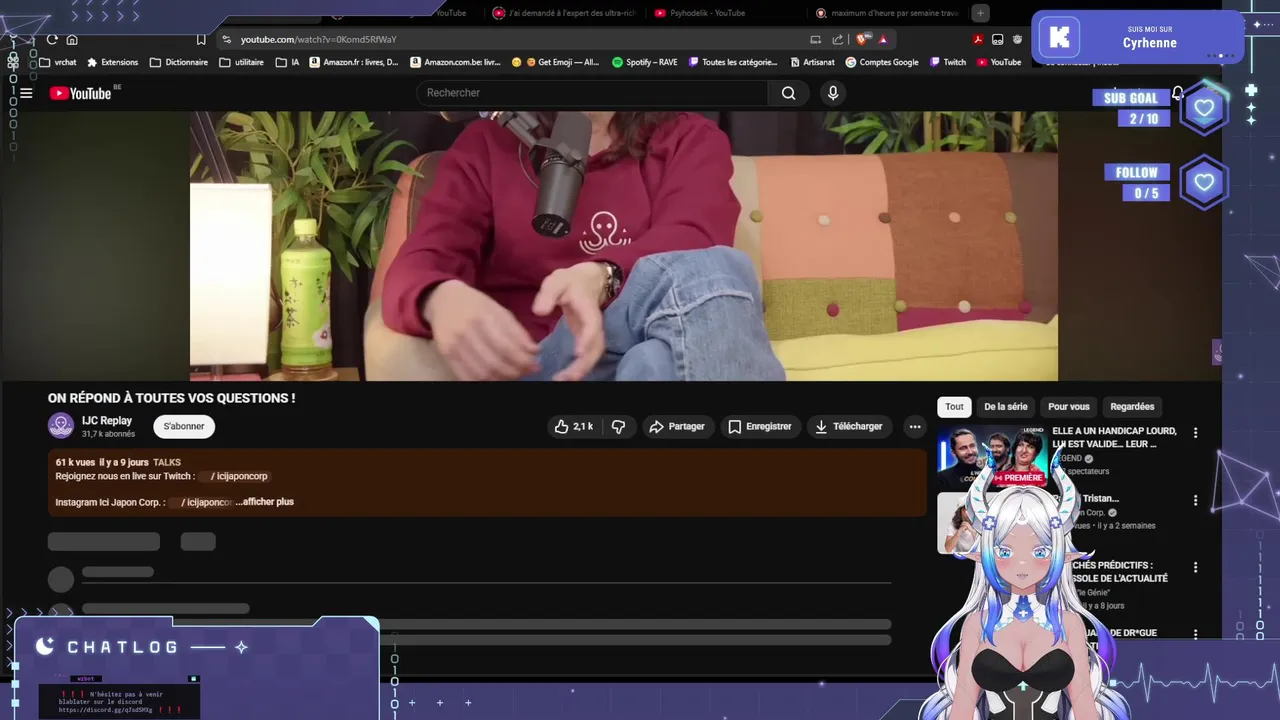Save the video with Enregistrer

759,426
